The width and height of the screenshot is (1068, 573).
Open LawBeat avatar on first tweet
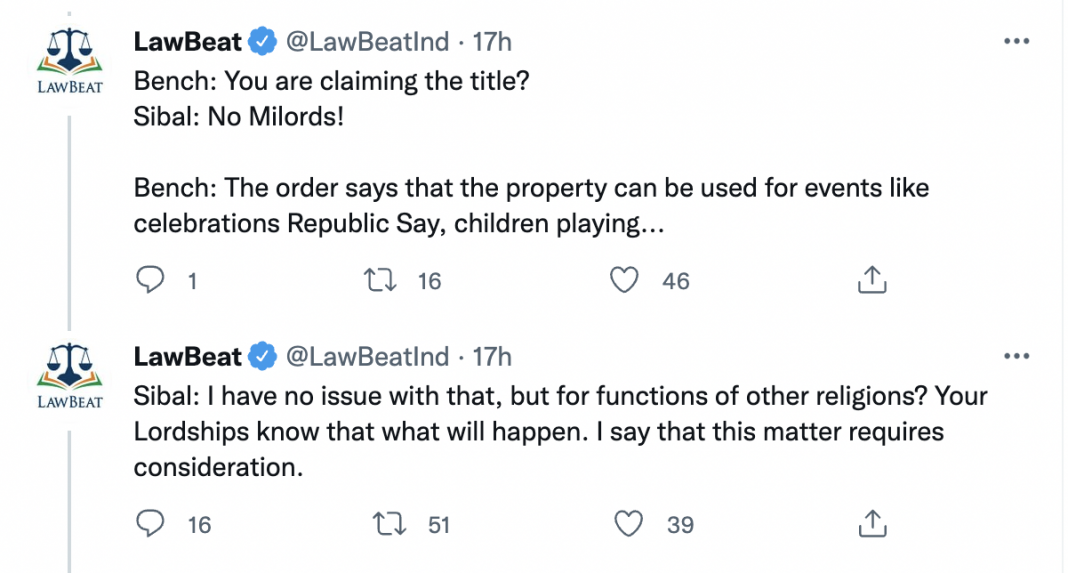pos(69,61)
